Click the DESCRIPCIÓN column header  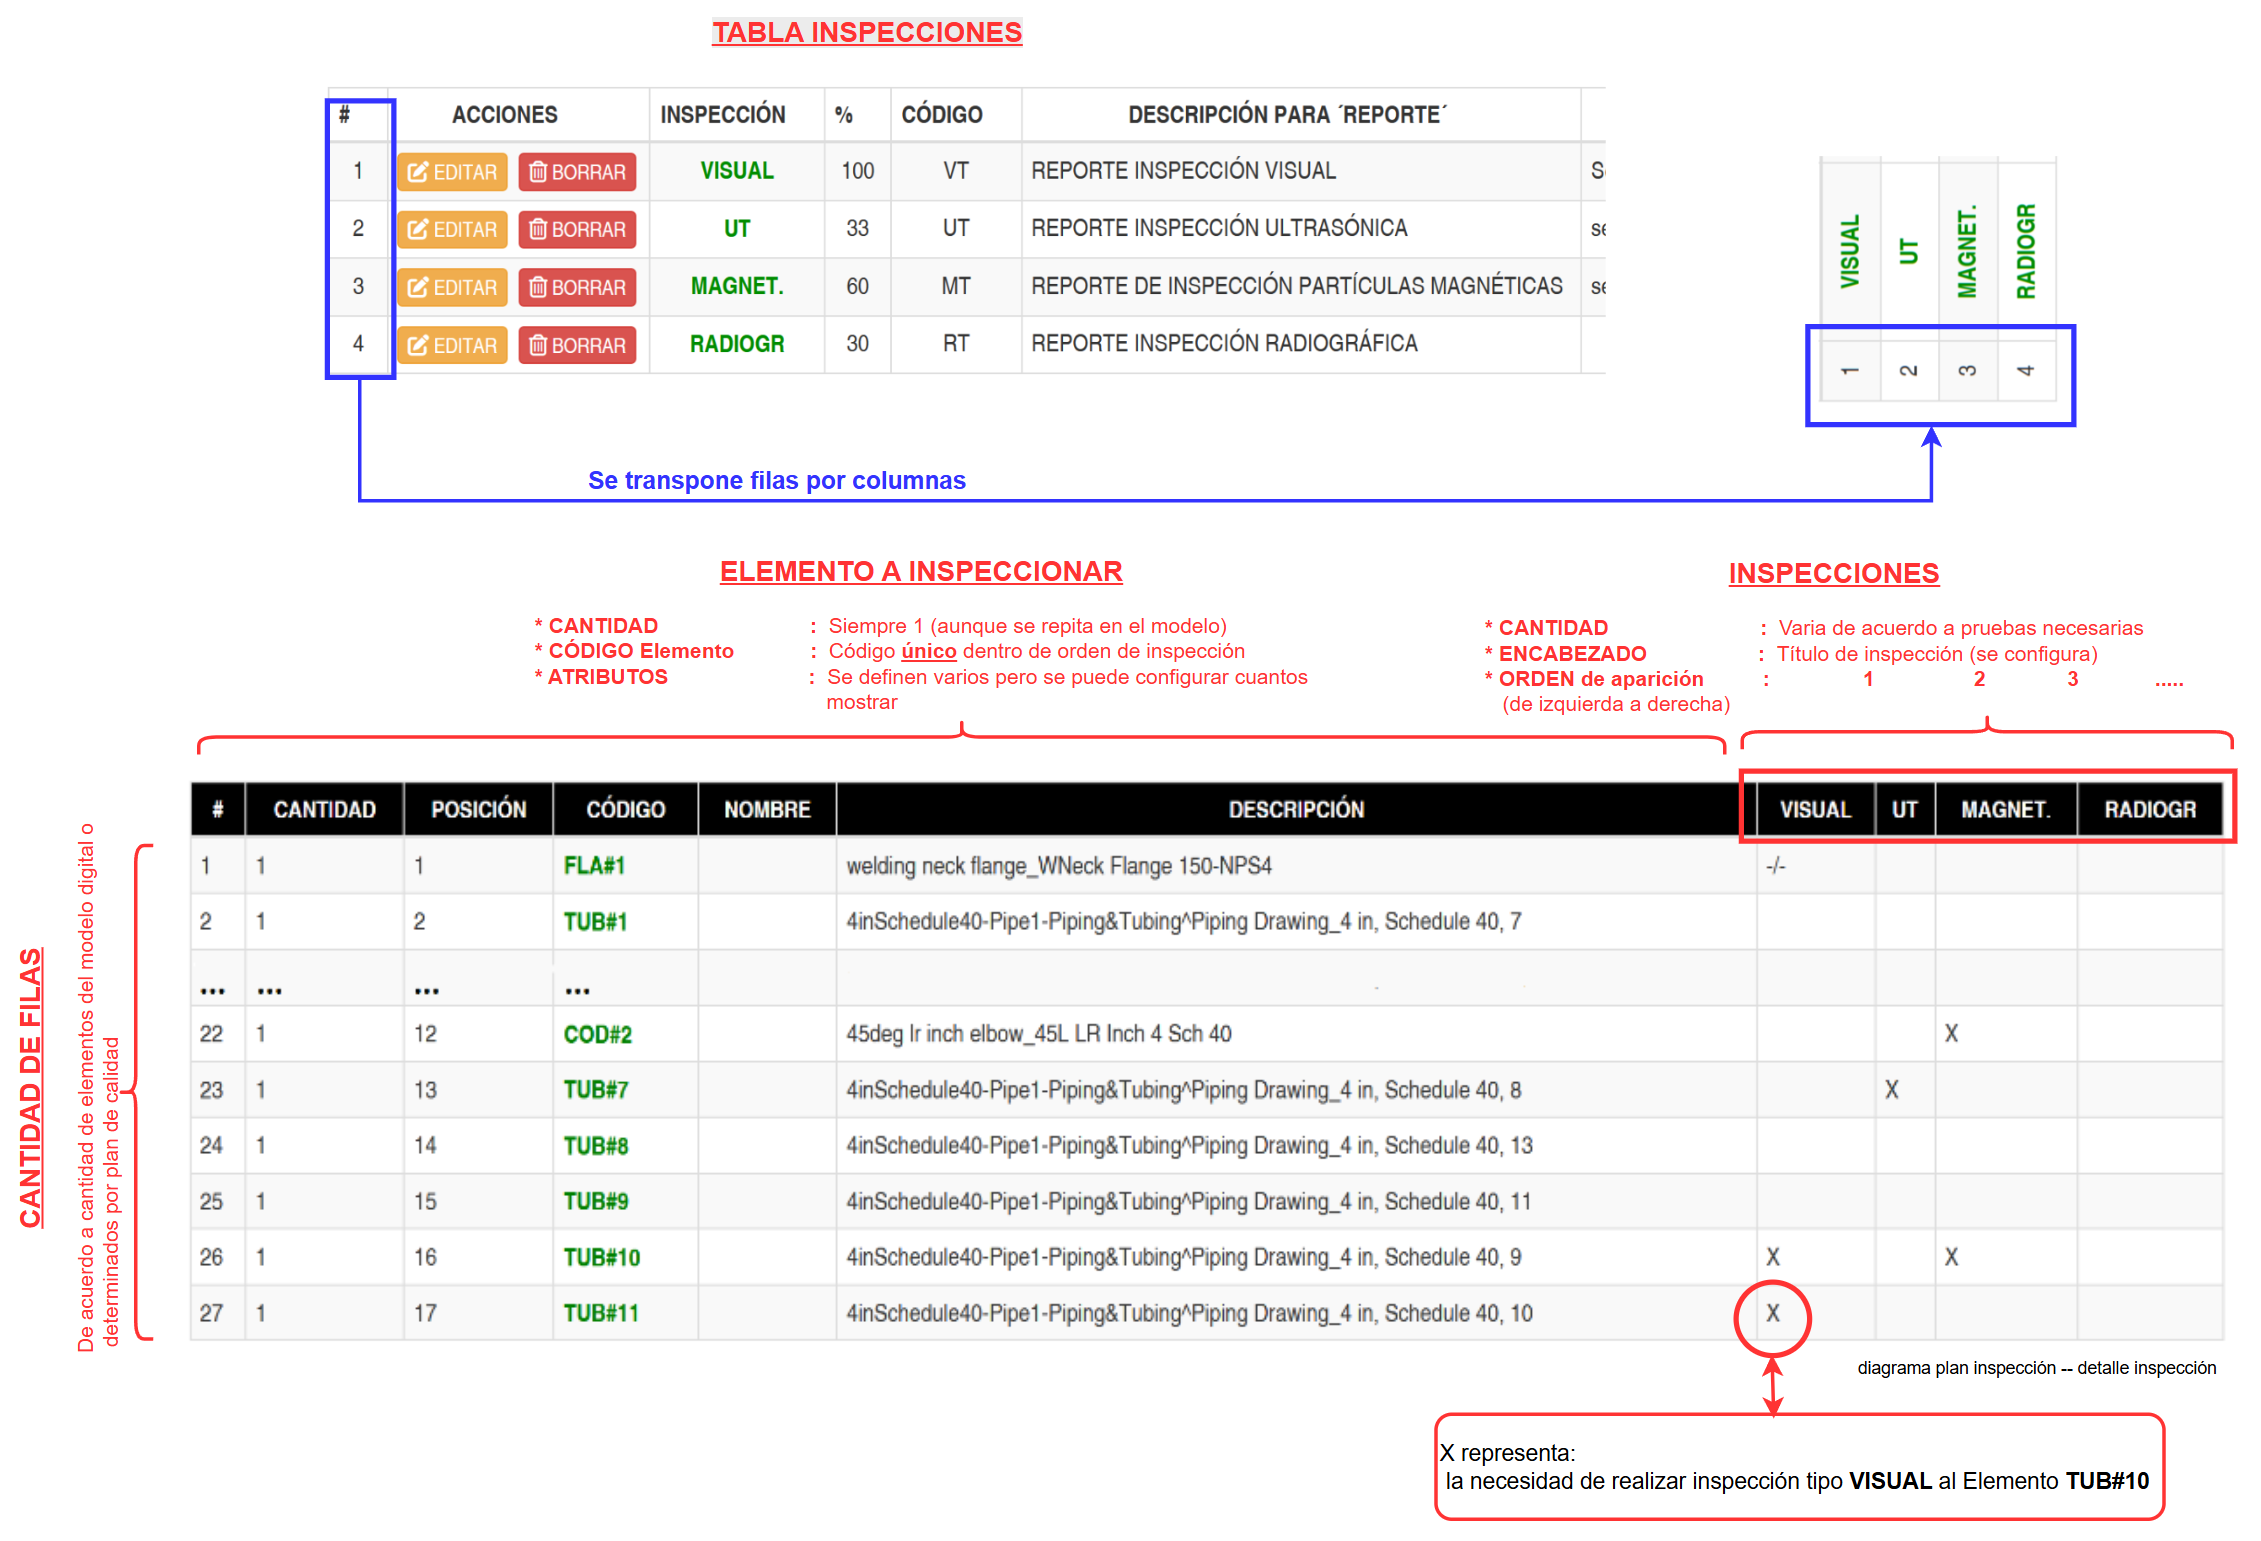click(1295, 809)
